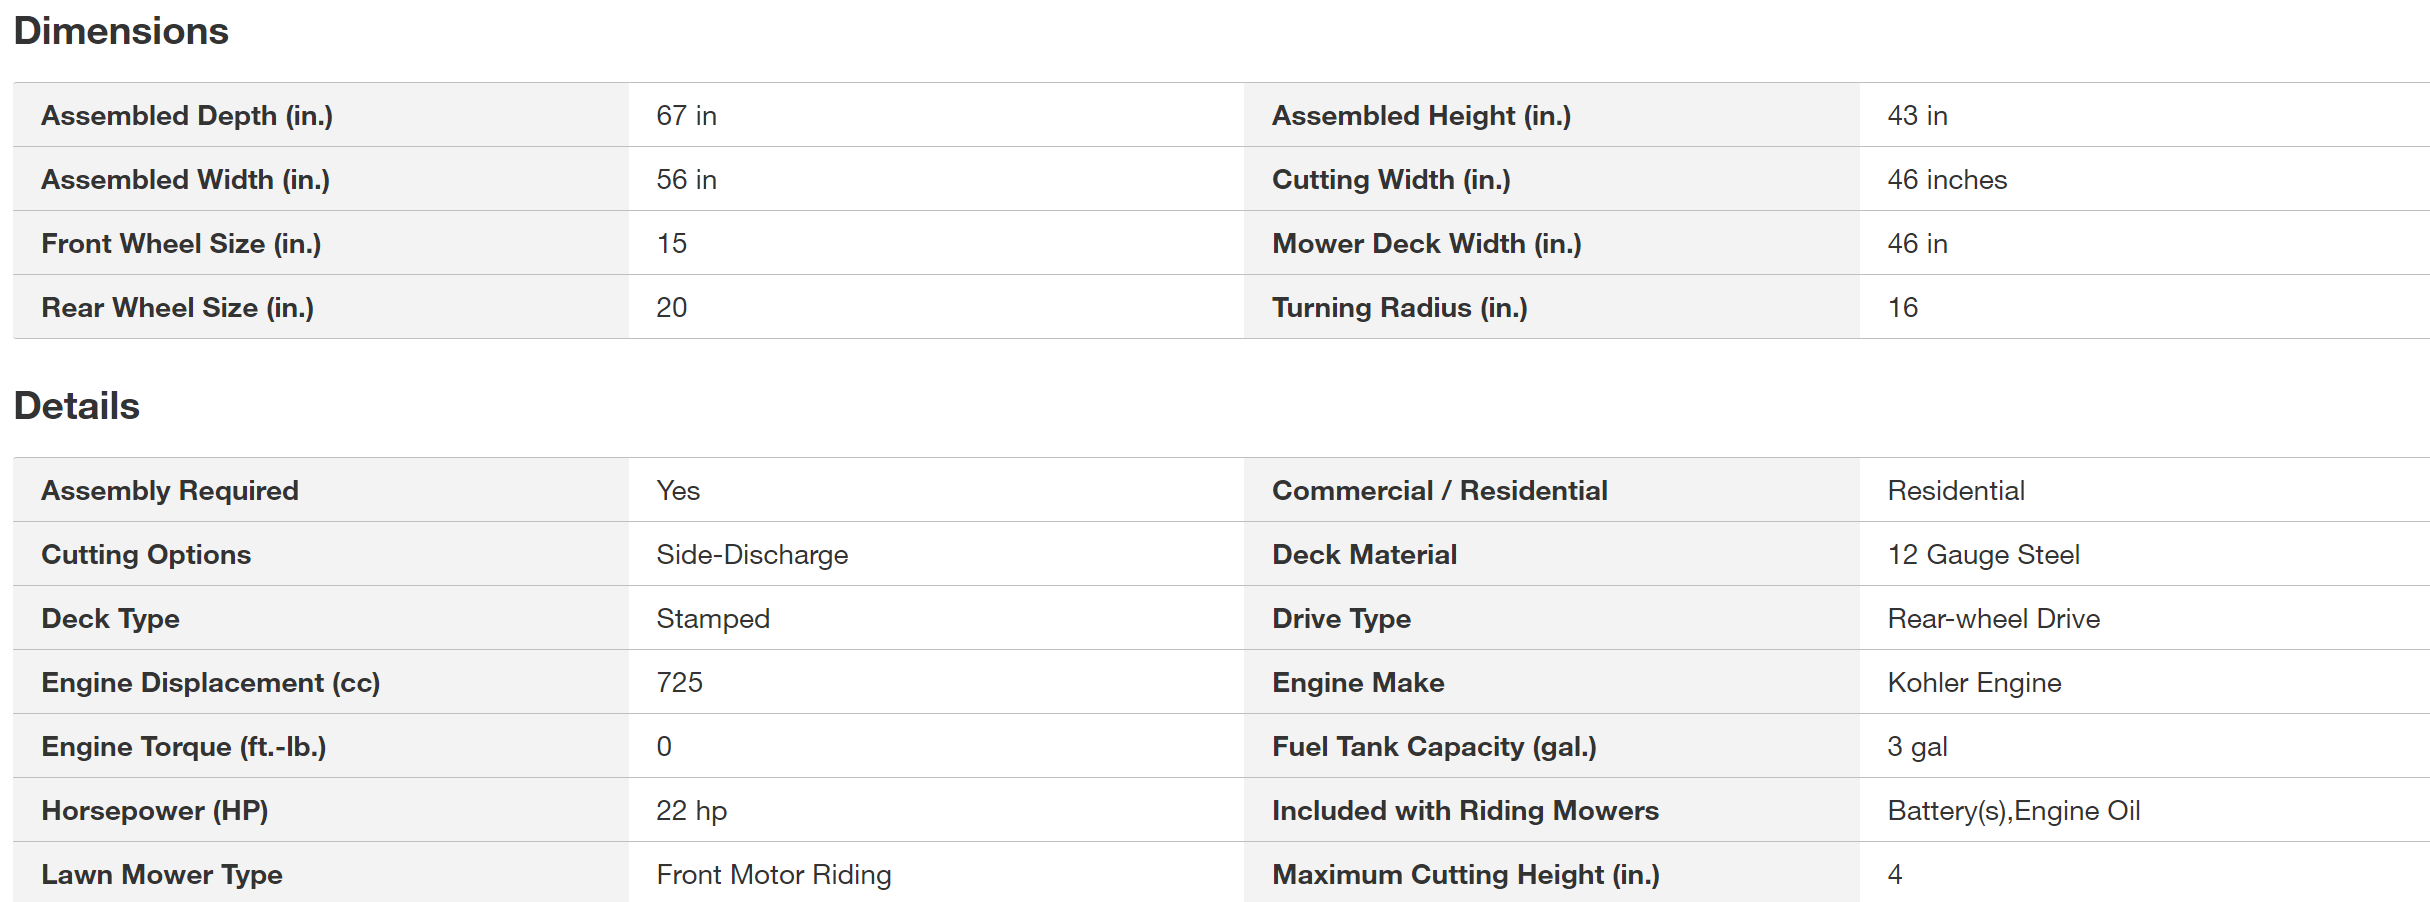Click the Rear-wheel Drive value

click(1993, 619)
